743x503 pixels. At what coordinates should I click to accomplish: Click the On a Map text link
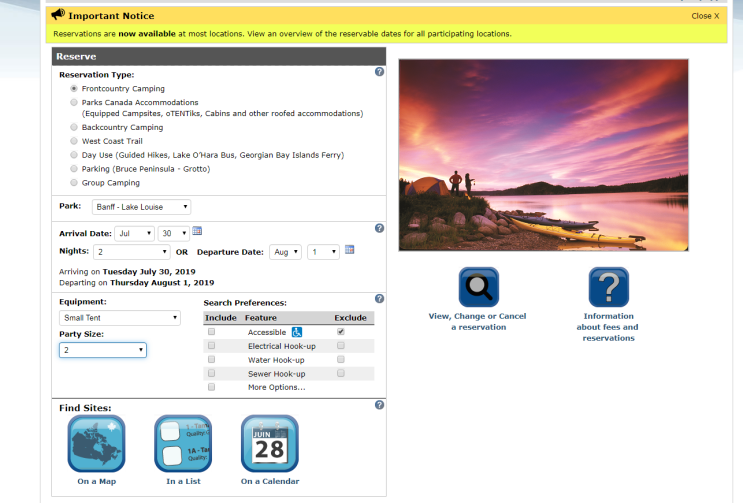(x=97, y=481)
